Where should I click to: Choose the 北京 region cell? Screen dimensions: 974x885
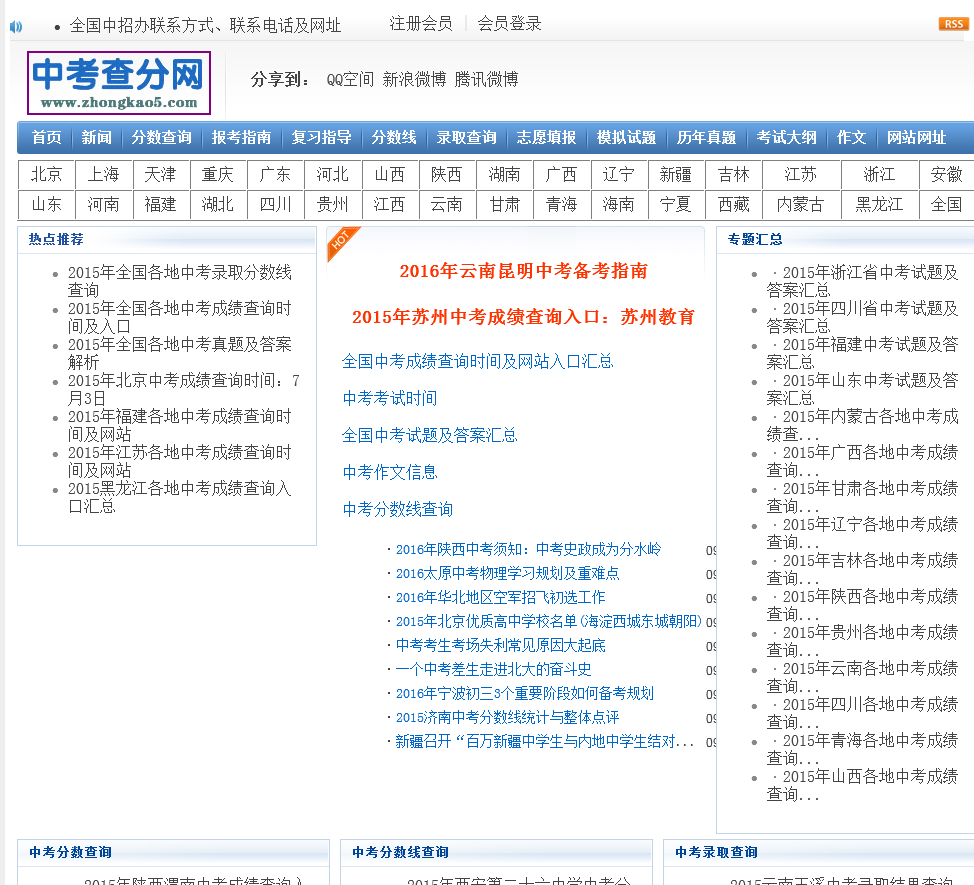47,175
